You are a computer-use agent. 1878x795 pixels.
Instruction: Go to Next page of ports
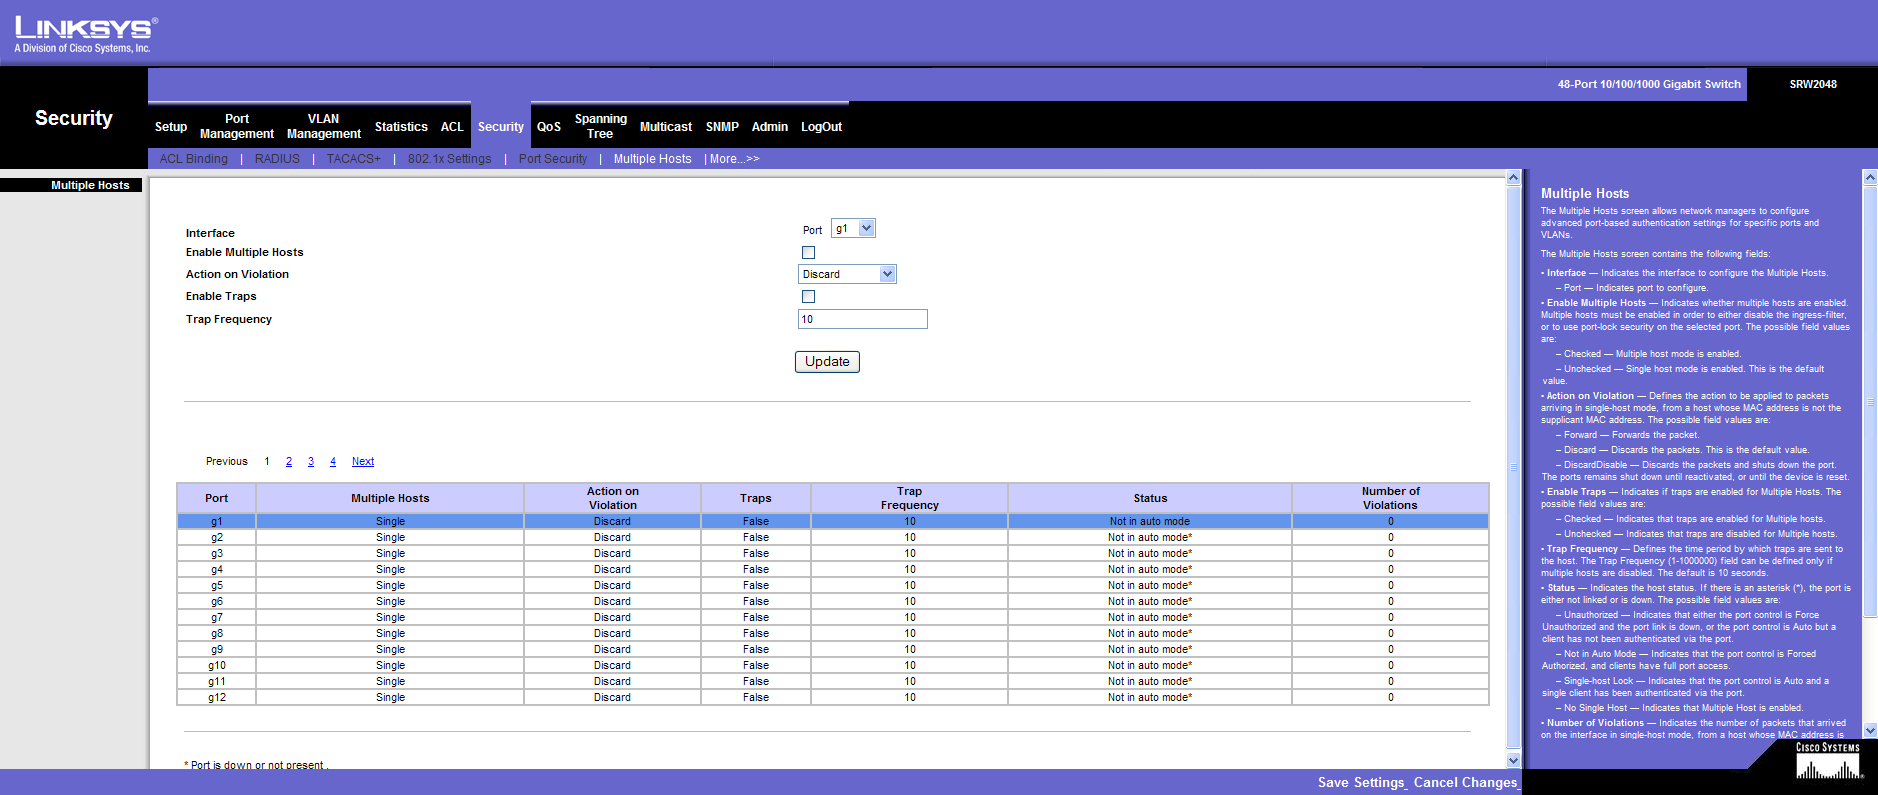tap(363, 462)
